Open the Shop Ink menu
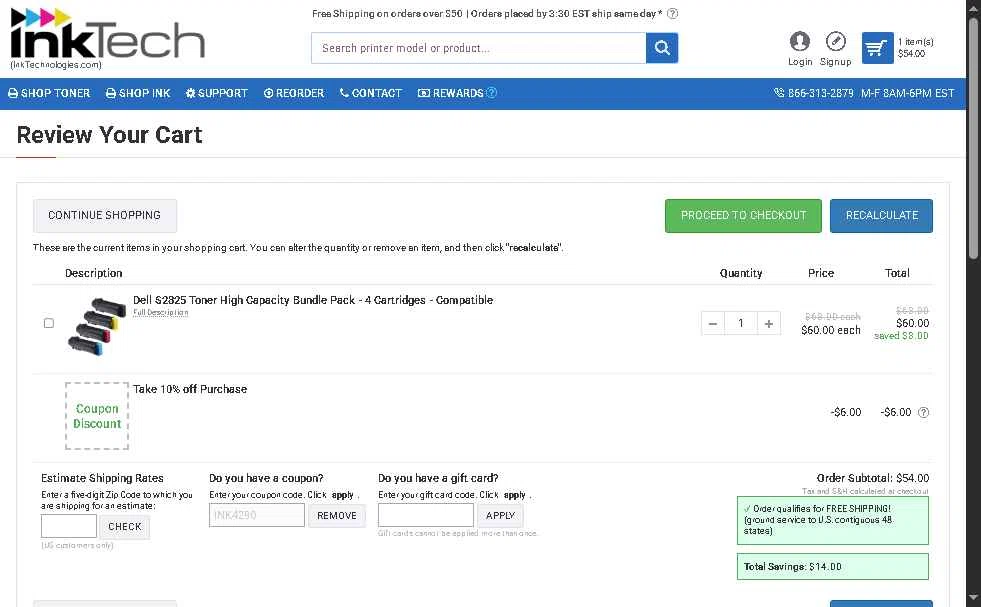The width and height of the screenshot is (981, 607). 138,93
